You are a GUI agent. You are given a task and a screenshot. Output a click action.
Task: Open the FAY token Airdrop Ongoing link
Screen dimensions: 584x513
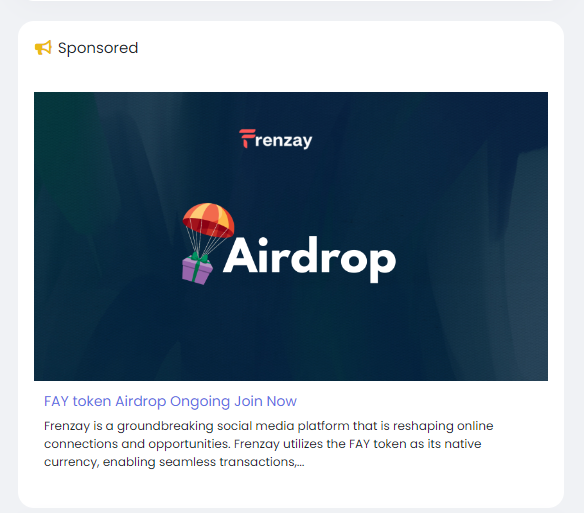coord(170,401)
